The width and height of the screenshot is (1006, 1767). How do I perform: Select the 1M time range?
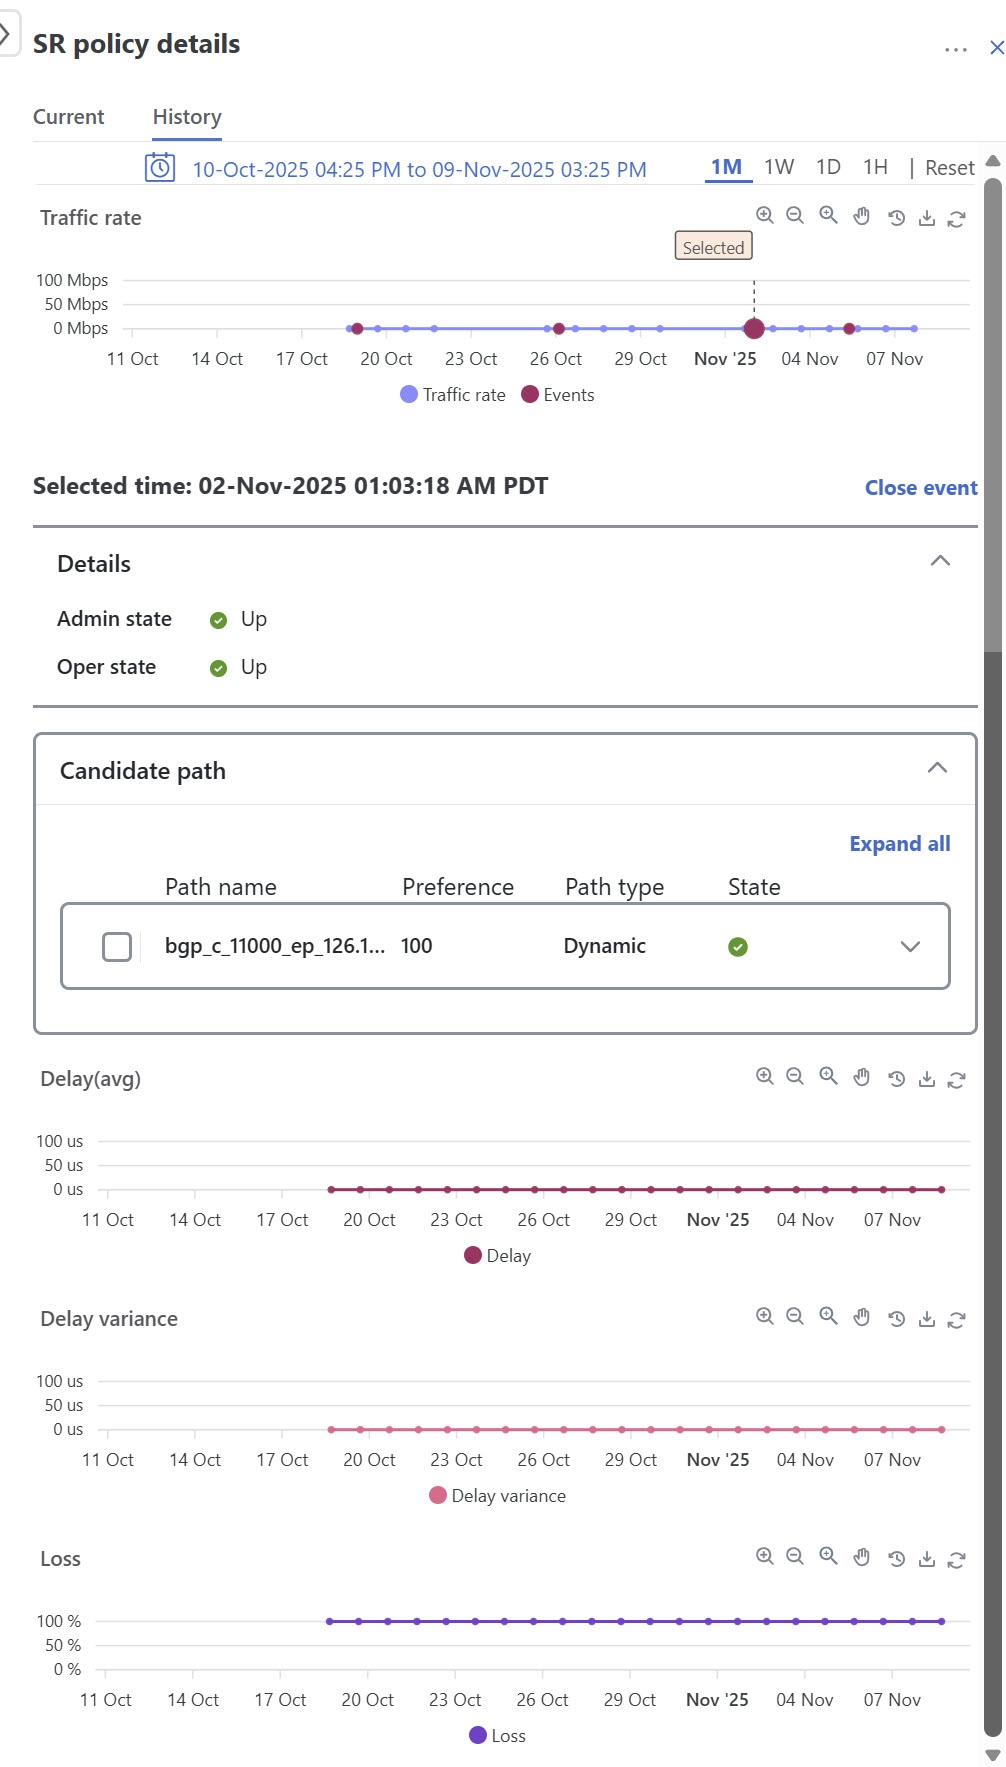[x=727, y=167]
